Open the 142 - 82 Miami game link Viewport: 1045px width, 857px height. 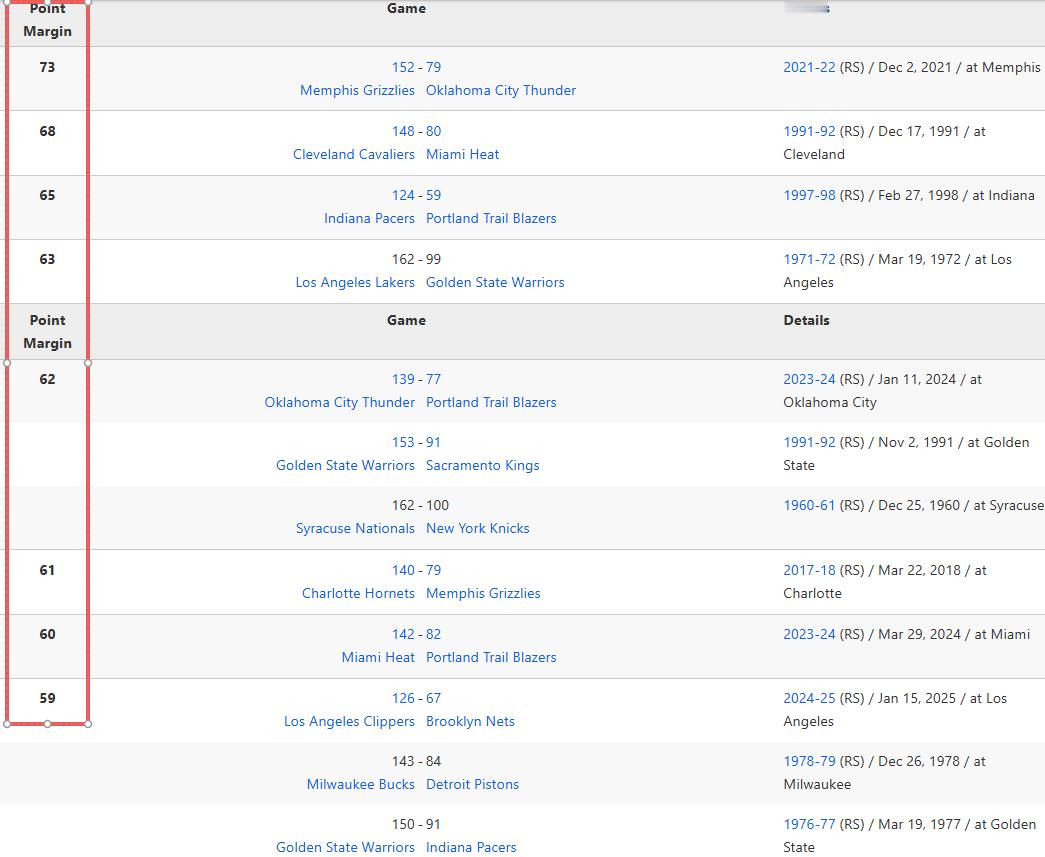[416, 634]
